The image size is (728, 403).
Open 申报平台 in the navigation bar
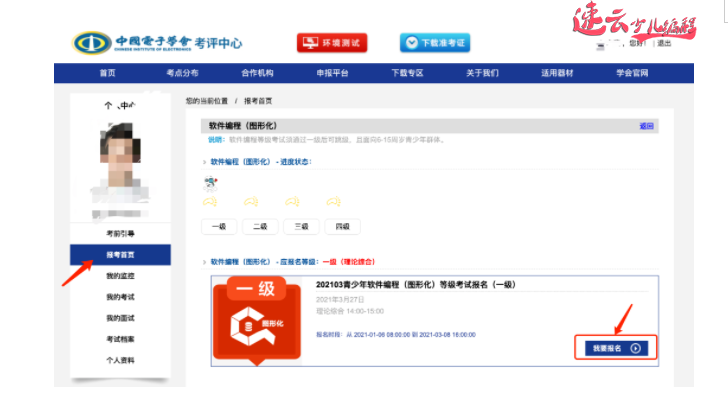pyautogui.click(x=332, y=73)
